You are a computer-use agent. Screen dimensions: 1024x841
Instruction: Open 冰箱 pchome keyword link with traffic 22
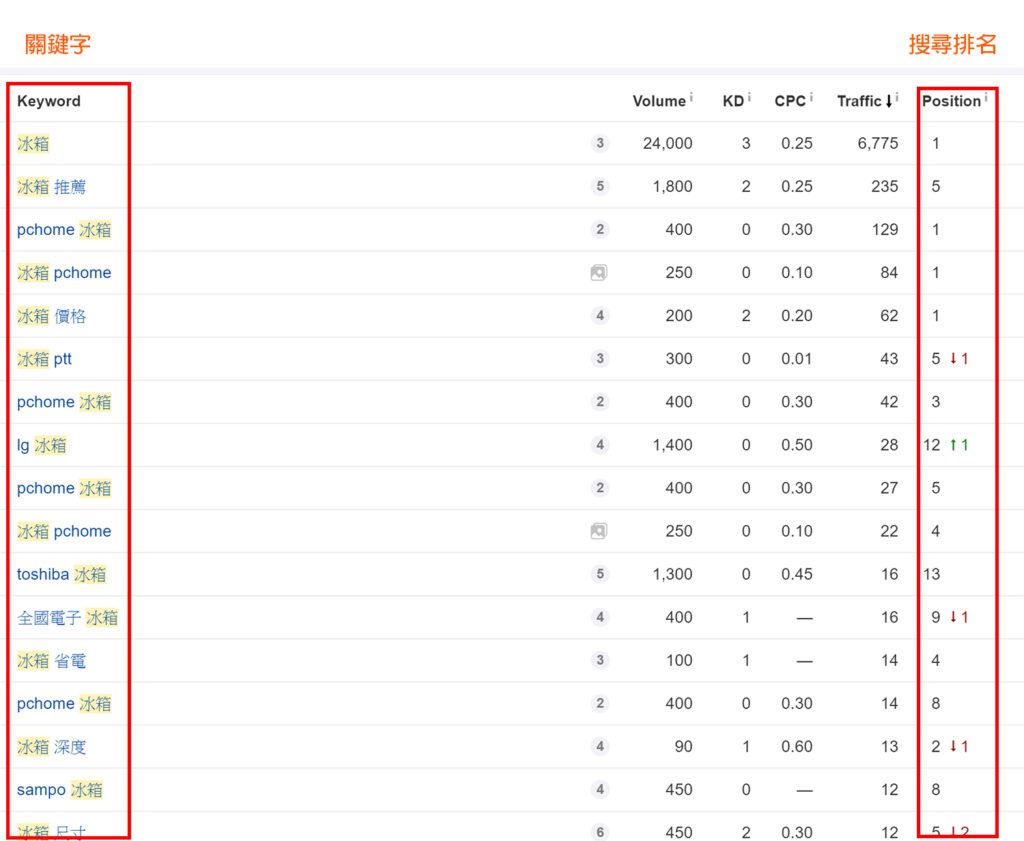click(64, 532)
